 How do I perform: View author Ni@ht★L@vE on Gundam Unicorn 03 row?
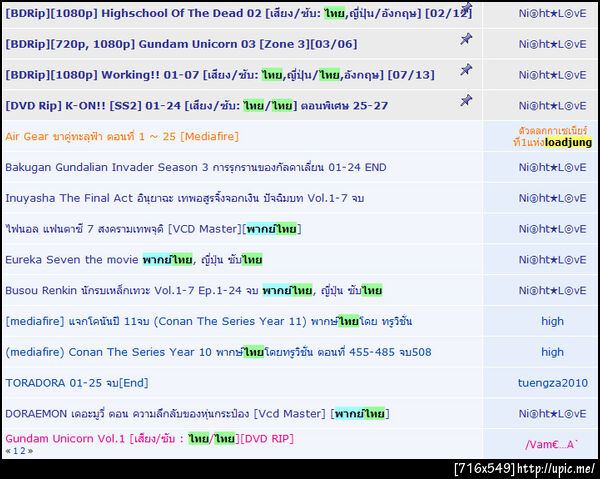[553, 44]
